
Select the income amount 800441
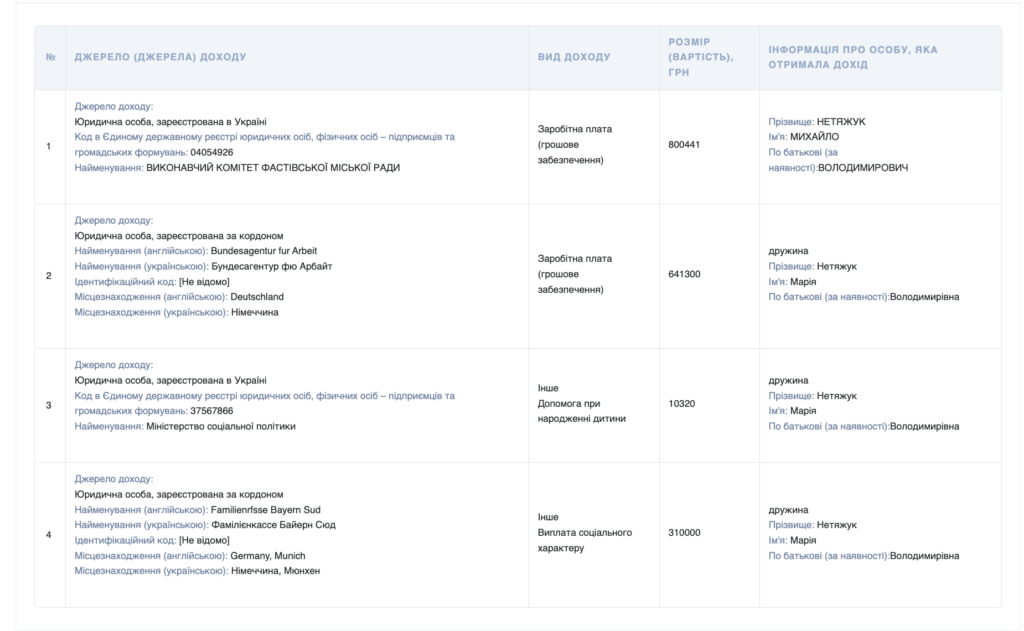[684, 145]
